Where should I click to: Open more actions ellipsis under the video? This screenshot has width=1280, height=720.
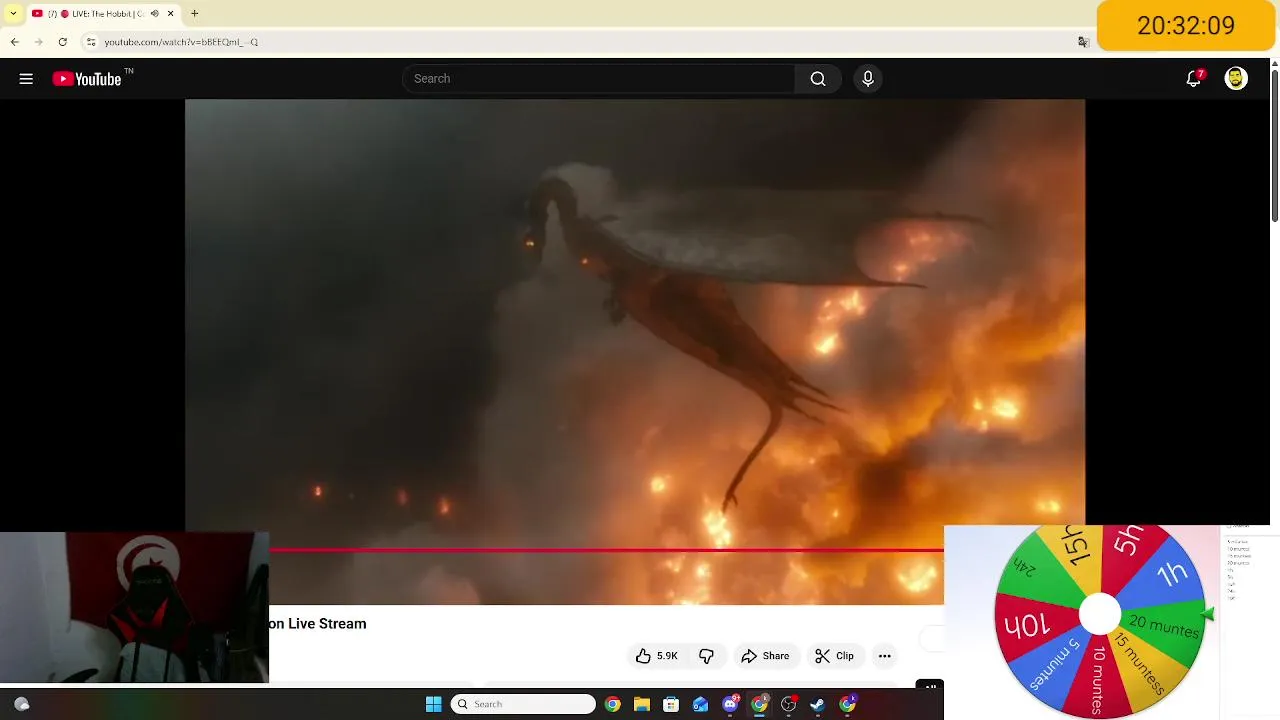(x=884, y=656)
